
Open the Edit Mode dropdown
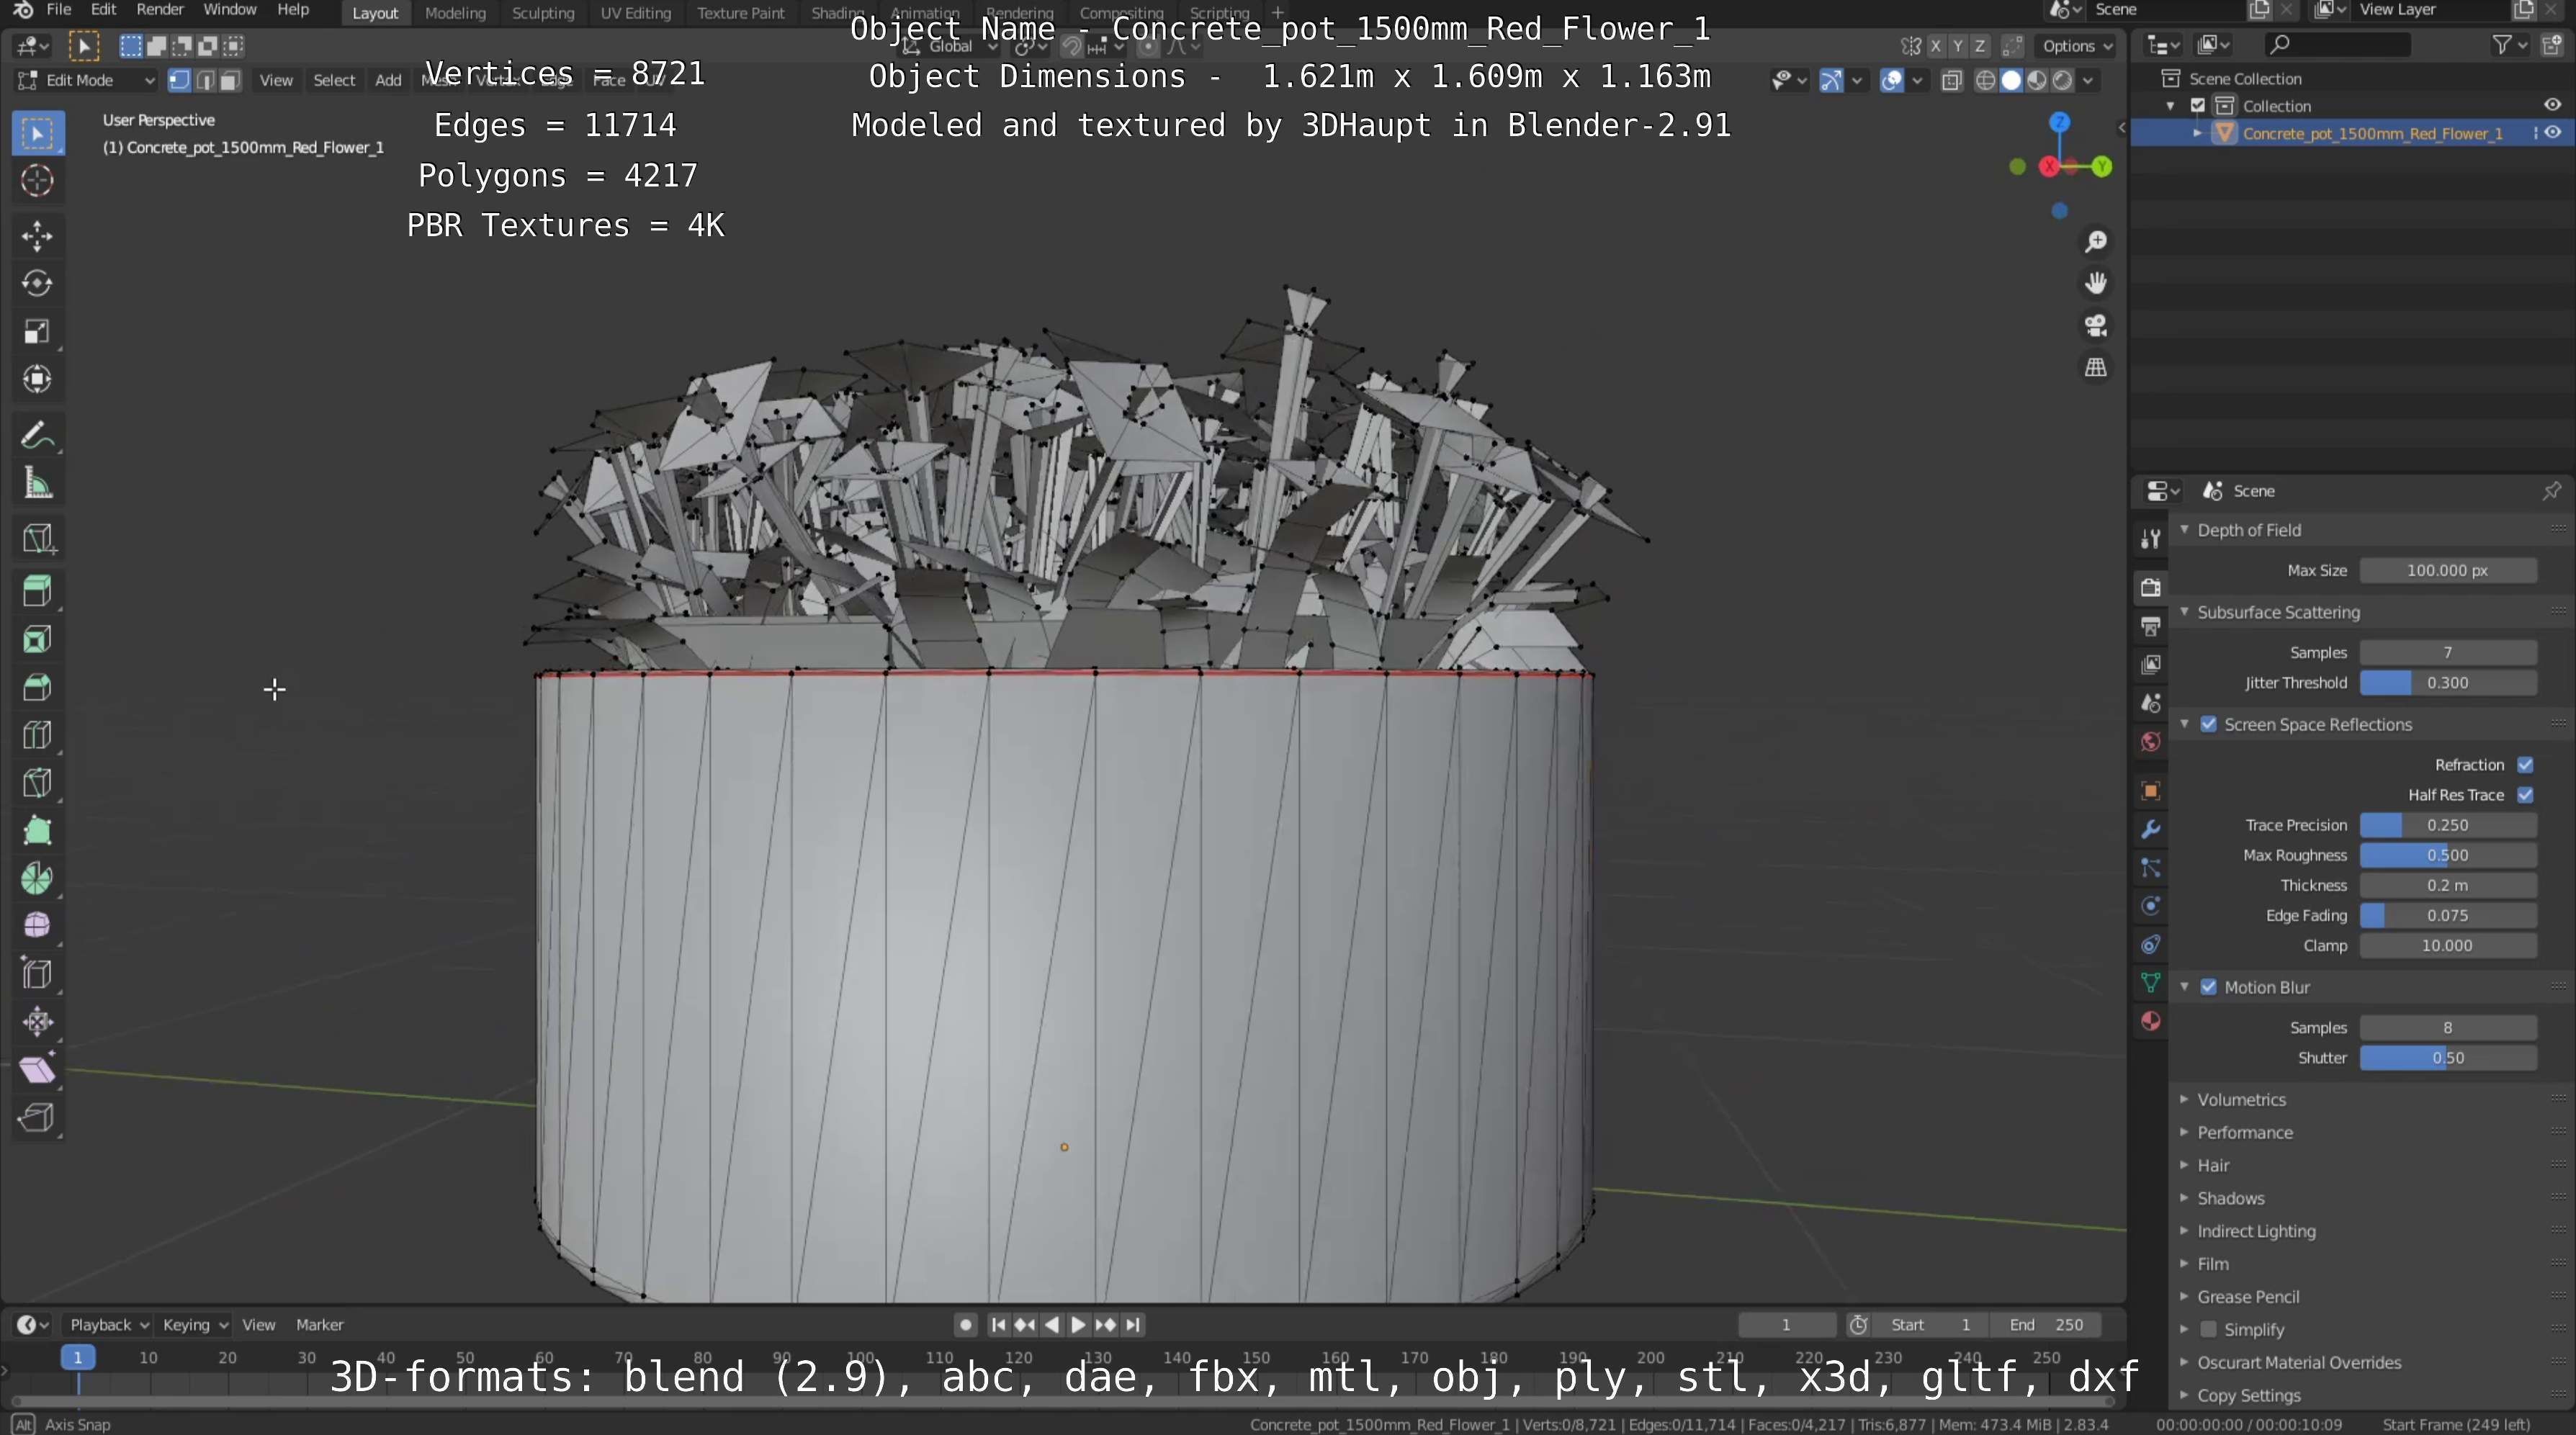tap(87, 81)
